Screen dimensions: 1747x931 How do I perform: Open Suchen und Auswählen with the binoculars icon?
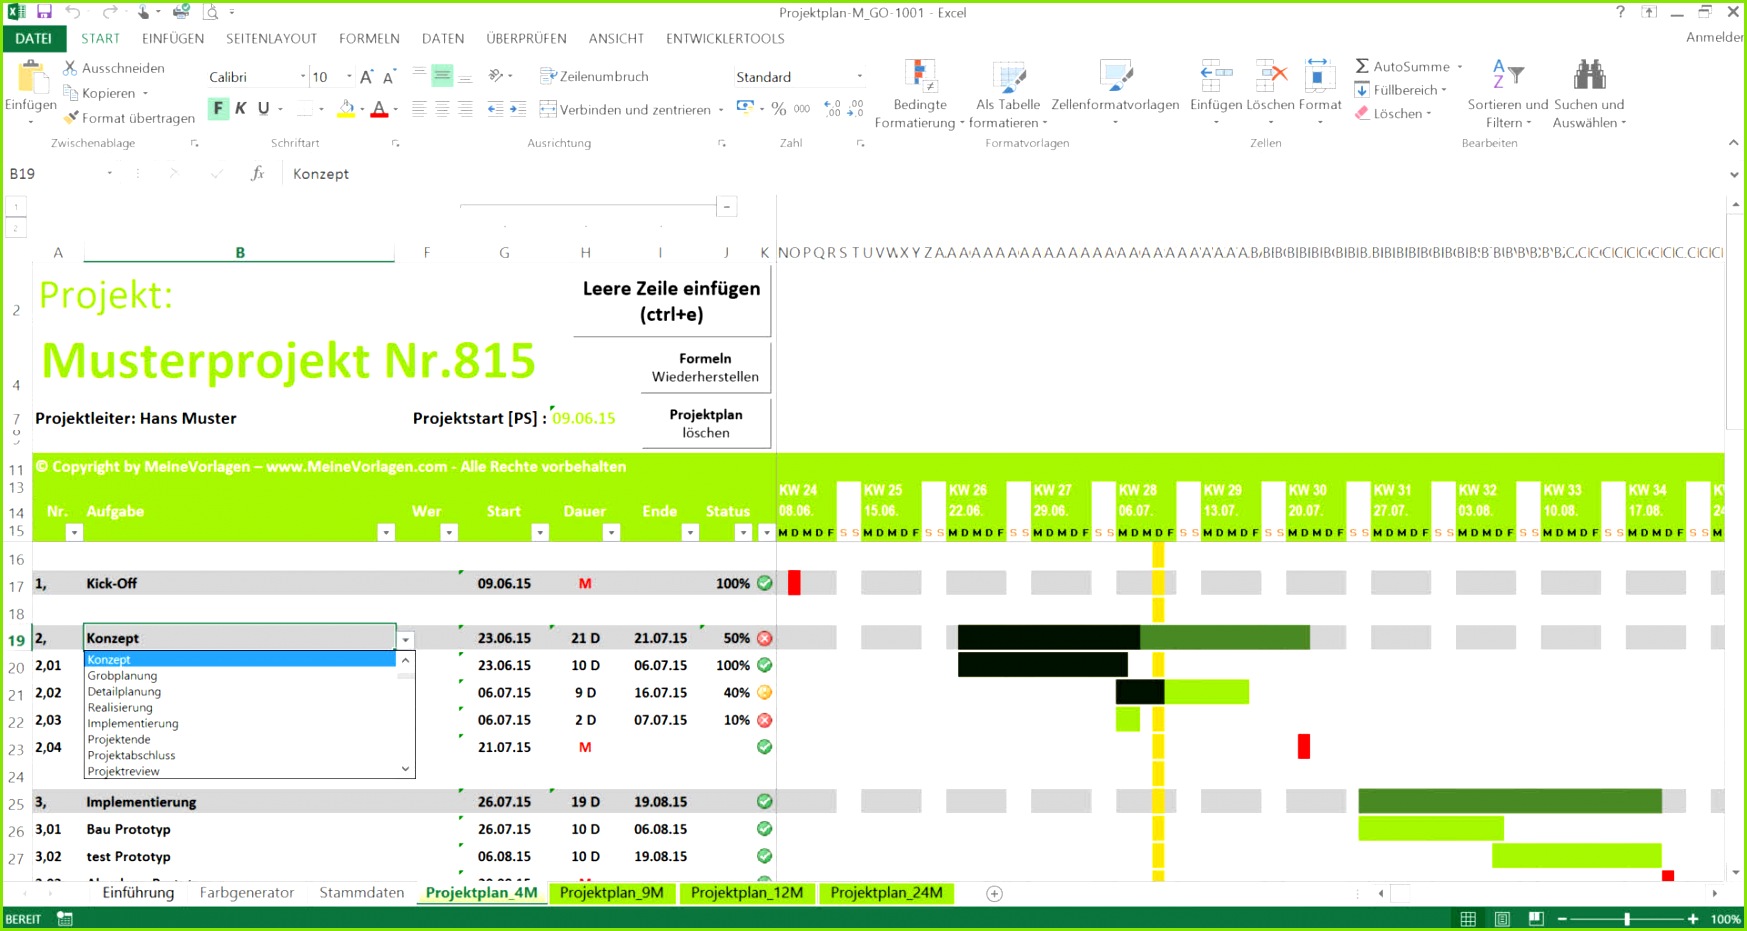(1588, 74)
